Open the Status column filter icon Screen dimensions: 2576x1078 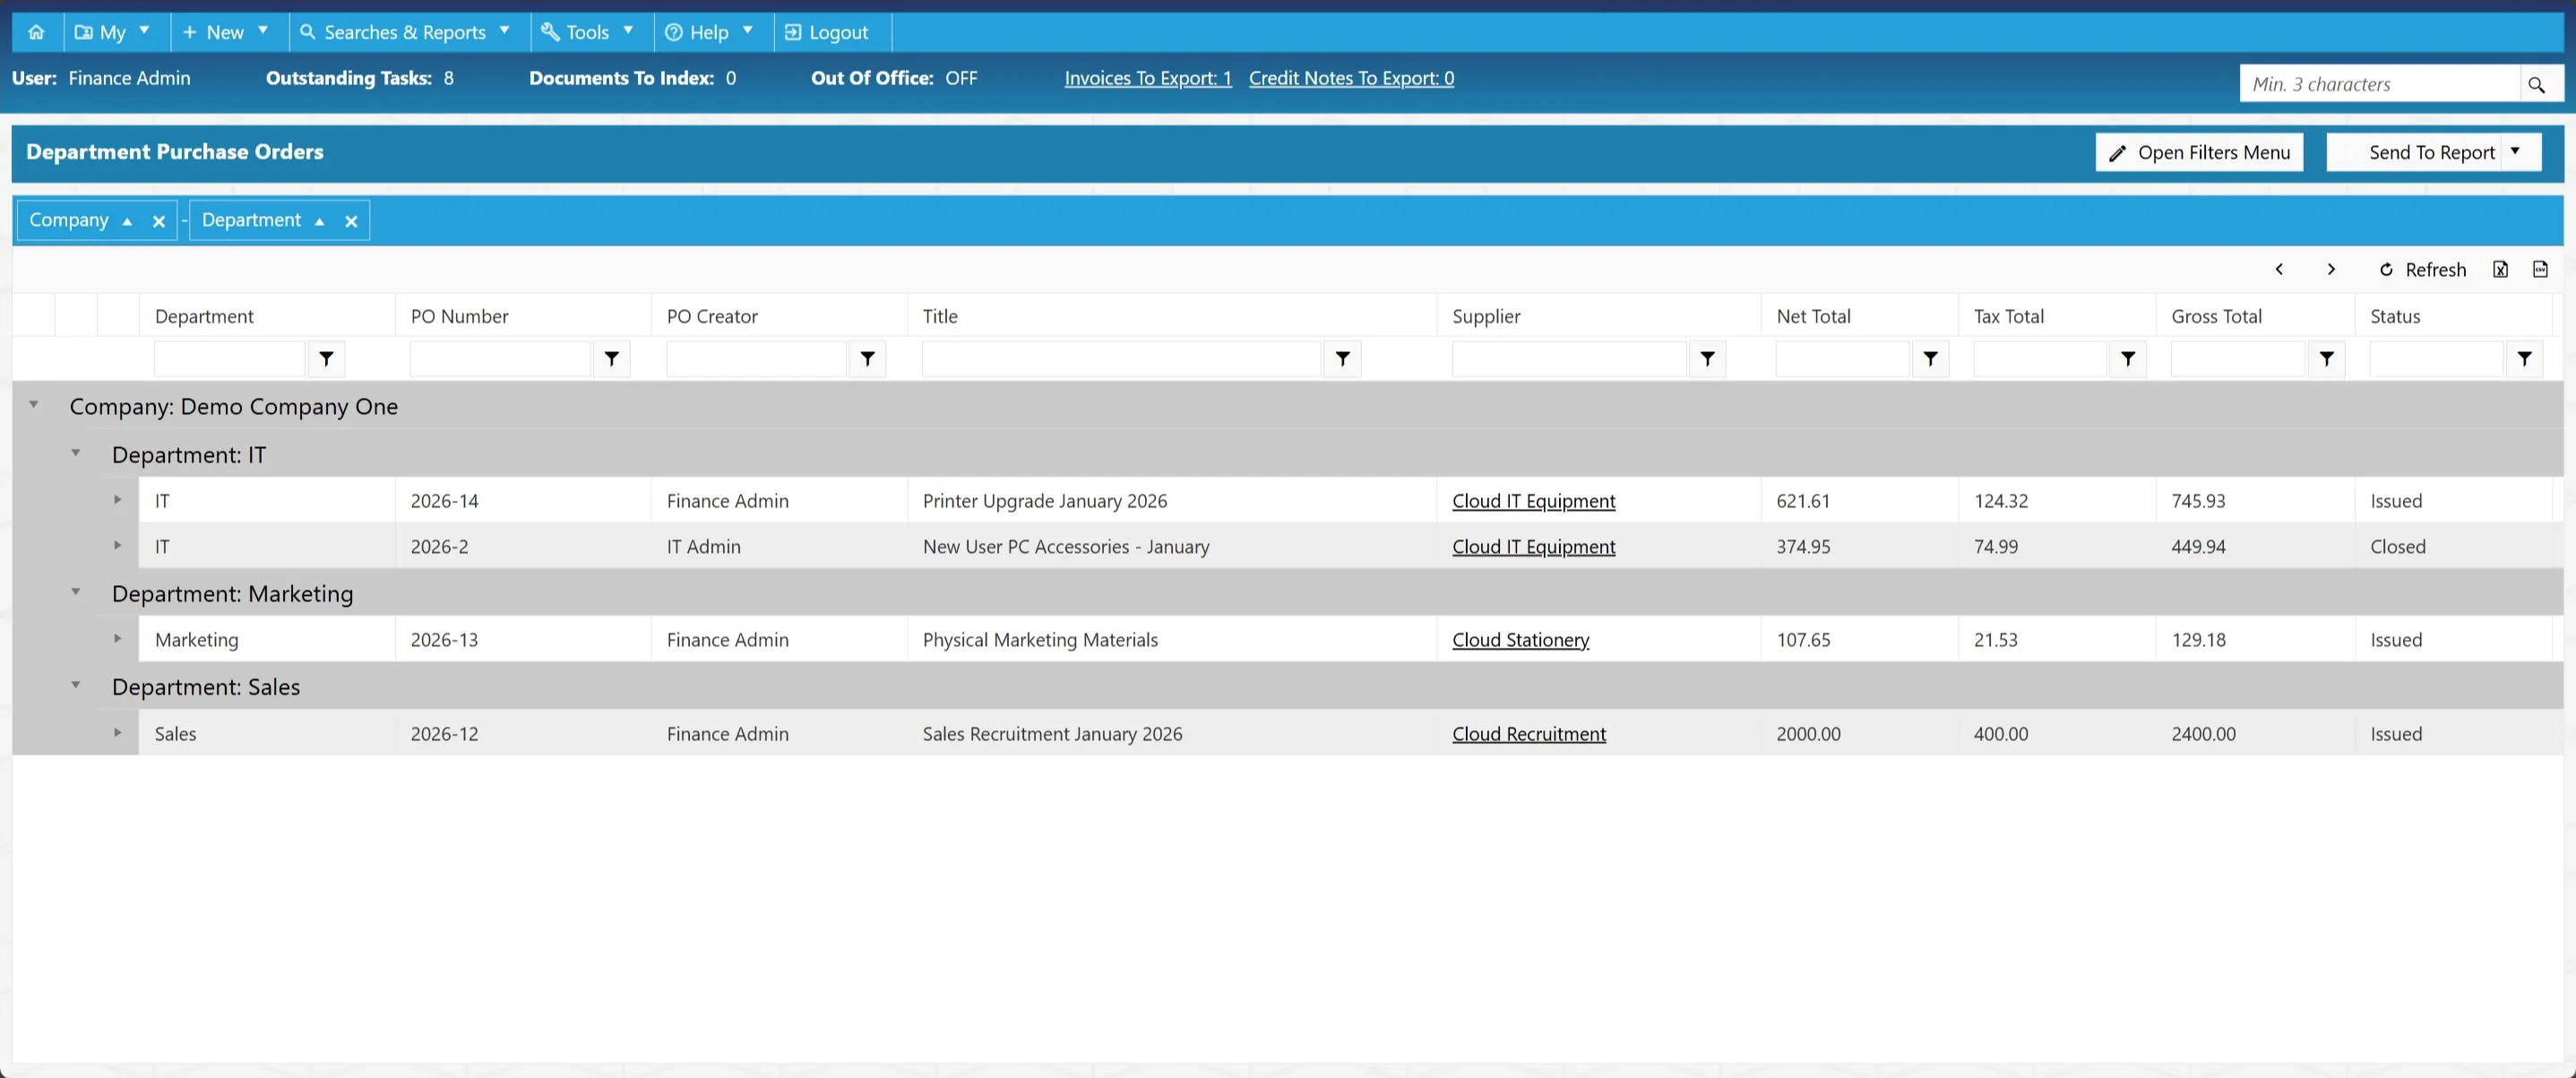click(2524, 358)
